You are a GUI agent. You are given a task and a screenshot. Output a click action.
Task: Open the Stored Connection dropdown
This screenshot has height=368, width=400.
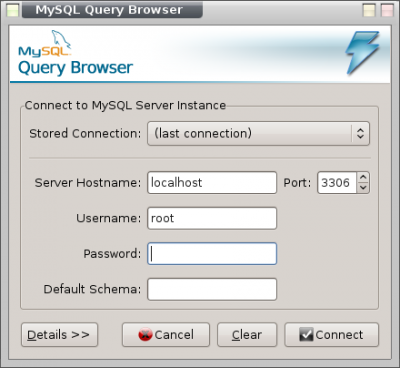pyautogui.click(x=258, y=133)
